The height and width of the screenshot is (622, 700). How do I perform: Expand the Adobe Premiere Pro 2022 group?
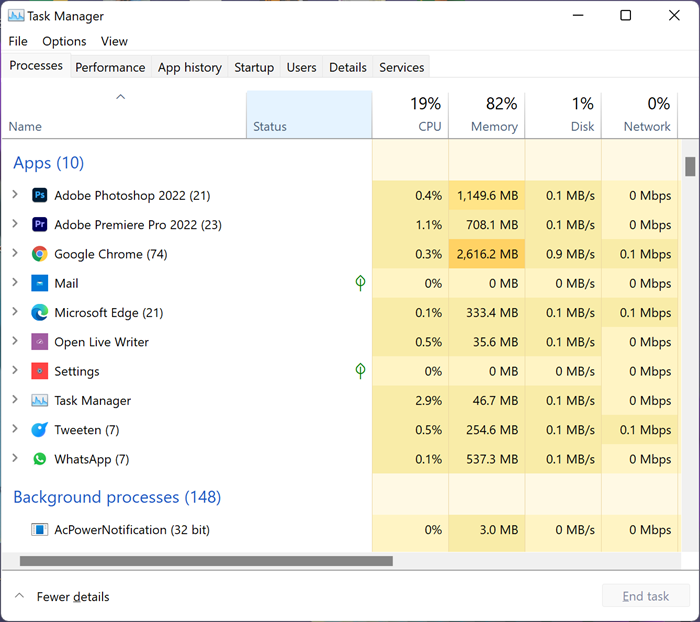[15, 223]
